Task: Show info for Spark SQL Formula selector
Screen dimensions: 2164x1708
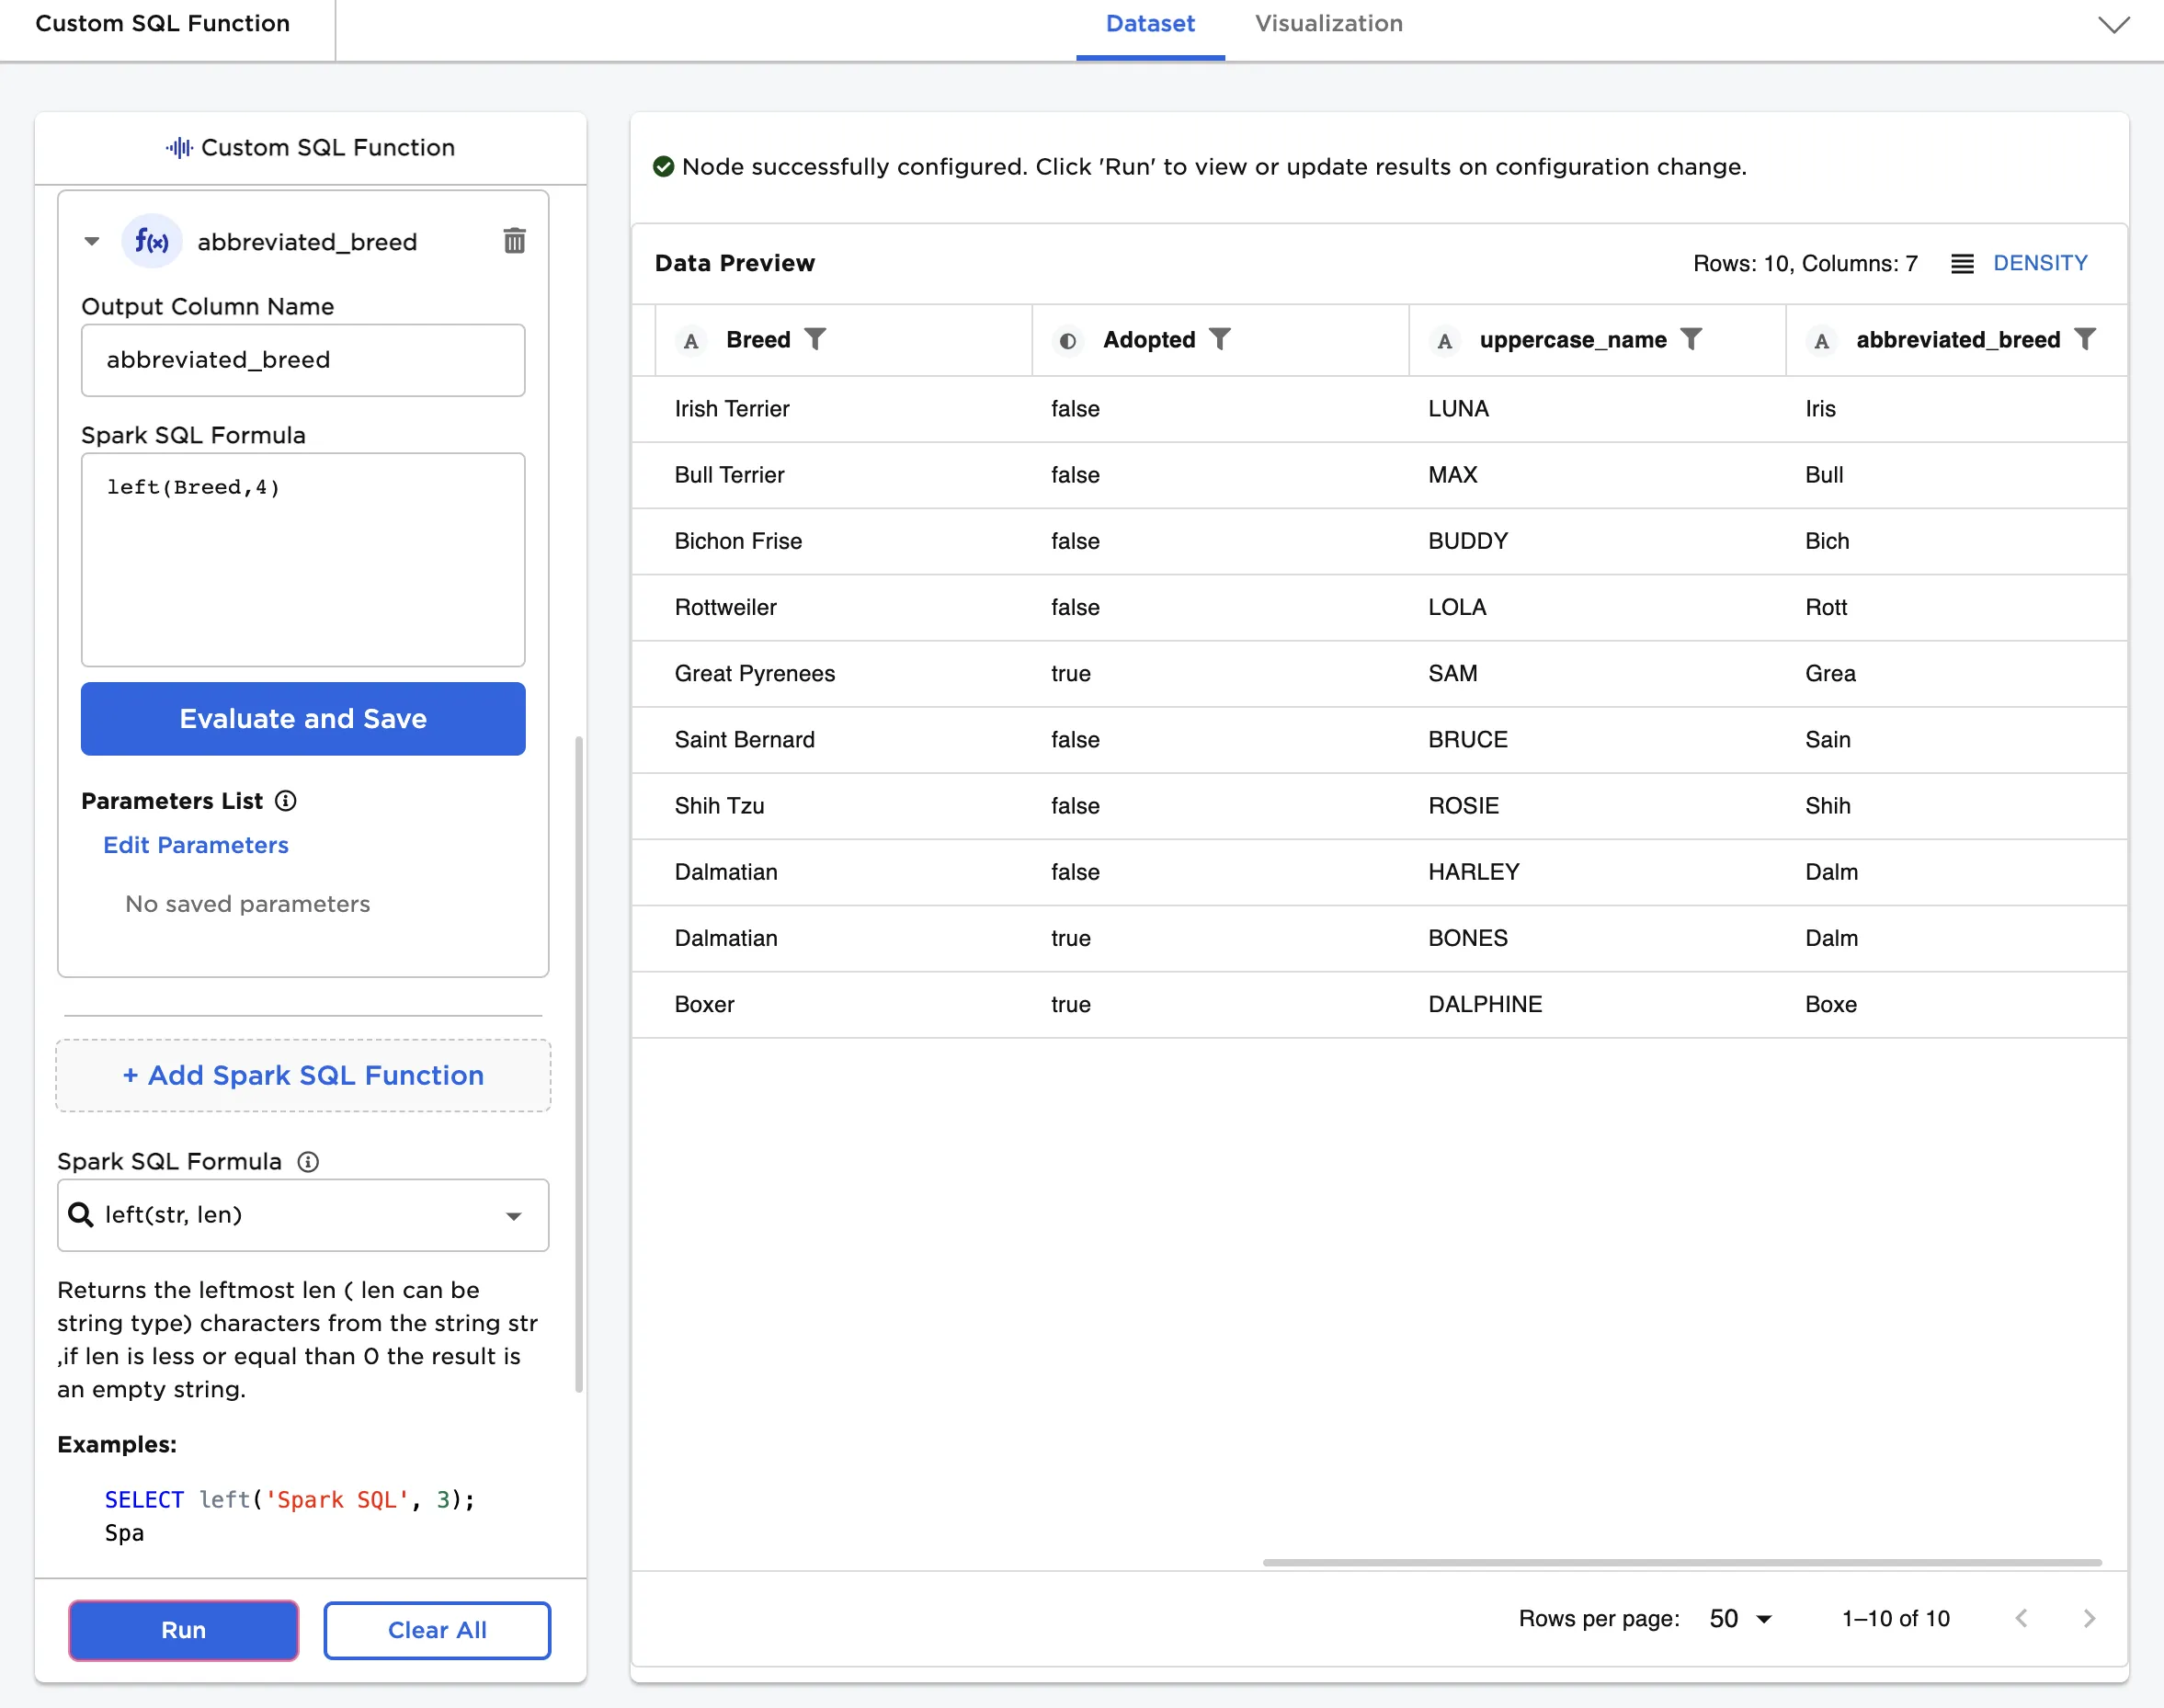Action: pyautogui.click(x=308, y=1162)
